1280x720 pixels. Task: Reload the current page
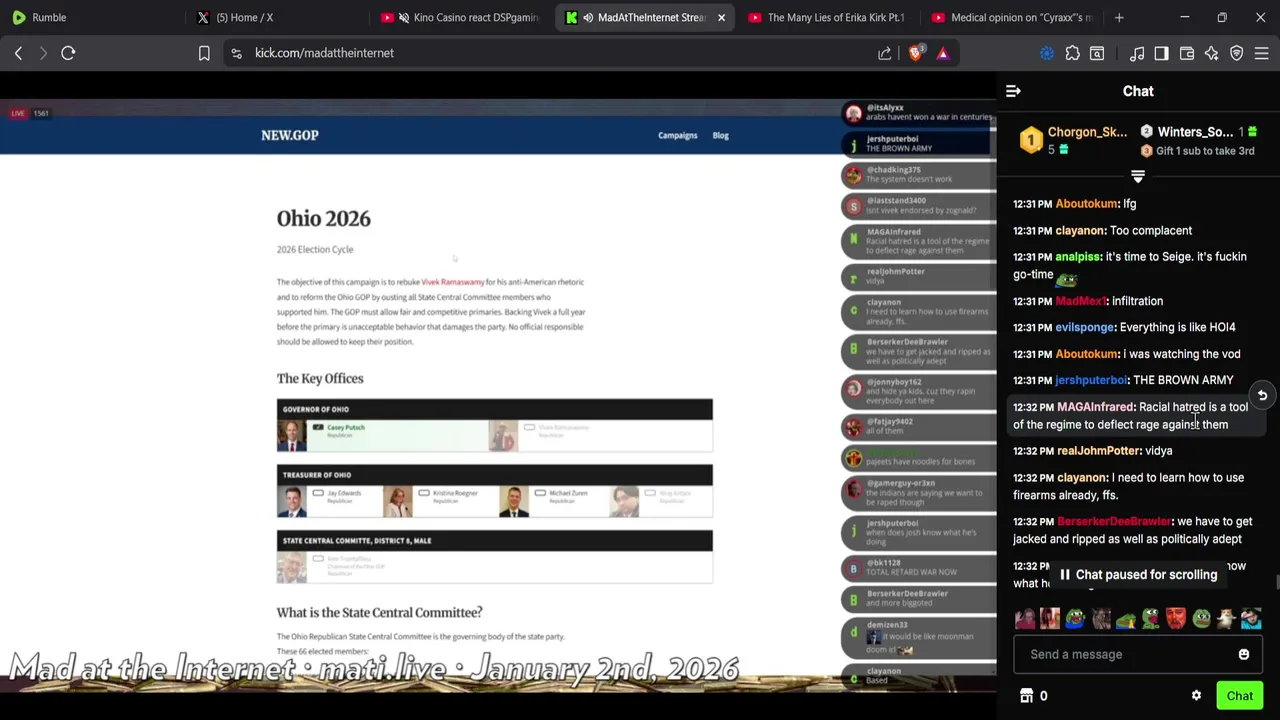(68, 53)
